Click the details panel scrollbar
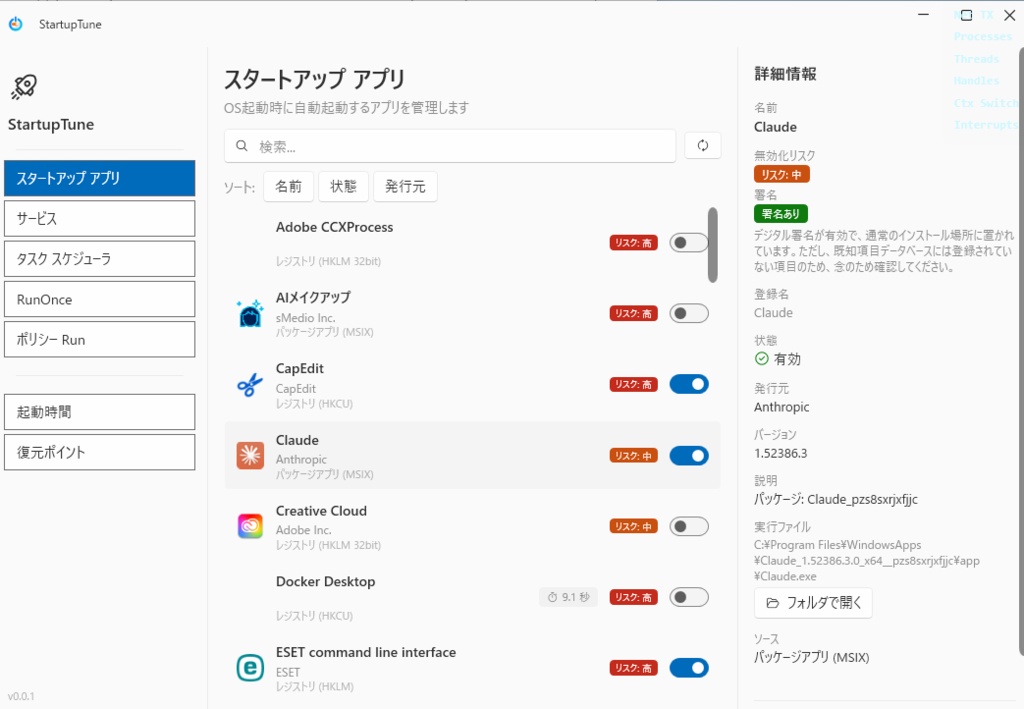Screen dimensions: 1024x709 click(x=1021, y=351)
